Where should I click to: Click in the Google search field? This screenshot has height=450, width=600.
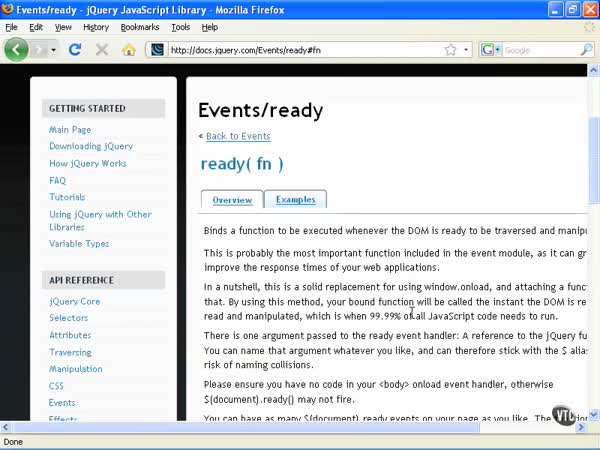pyautogui.click(x=538, y=50)
